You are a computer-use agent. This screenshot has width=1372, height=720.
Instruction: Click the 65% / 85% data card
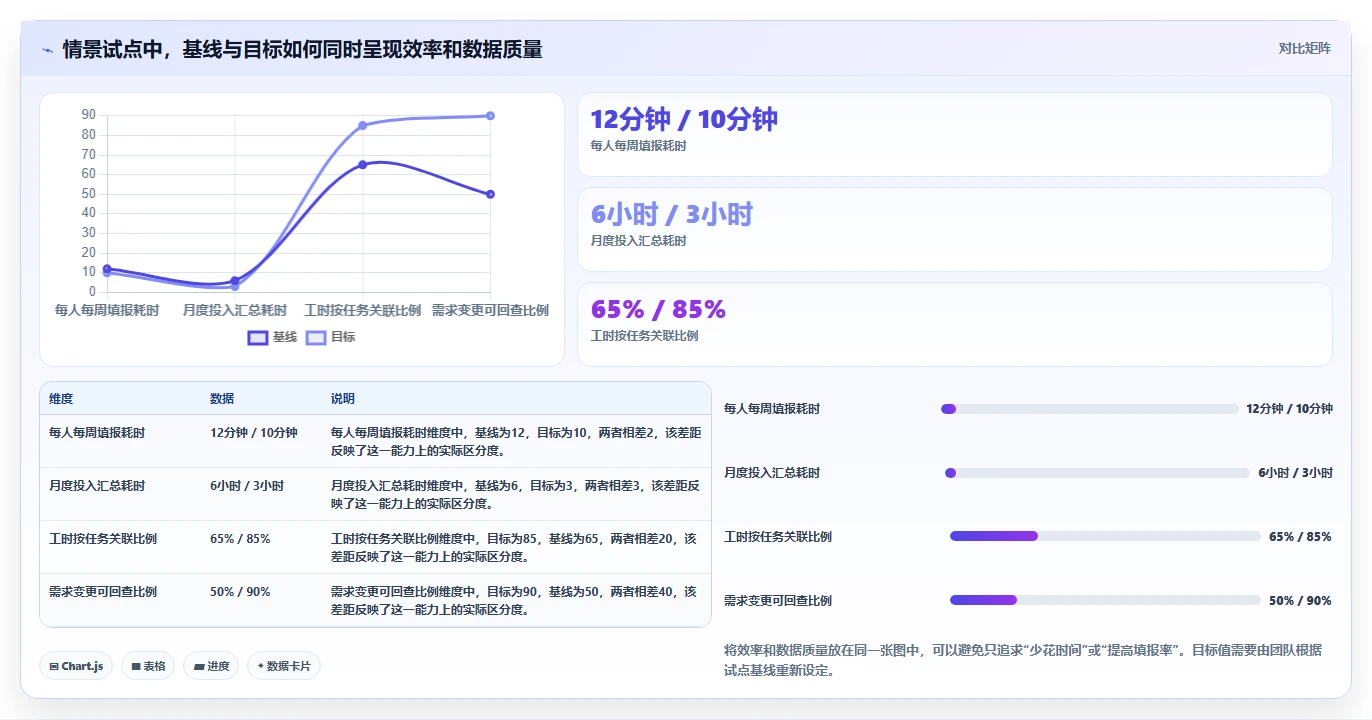click(x=955, y=325)
